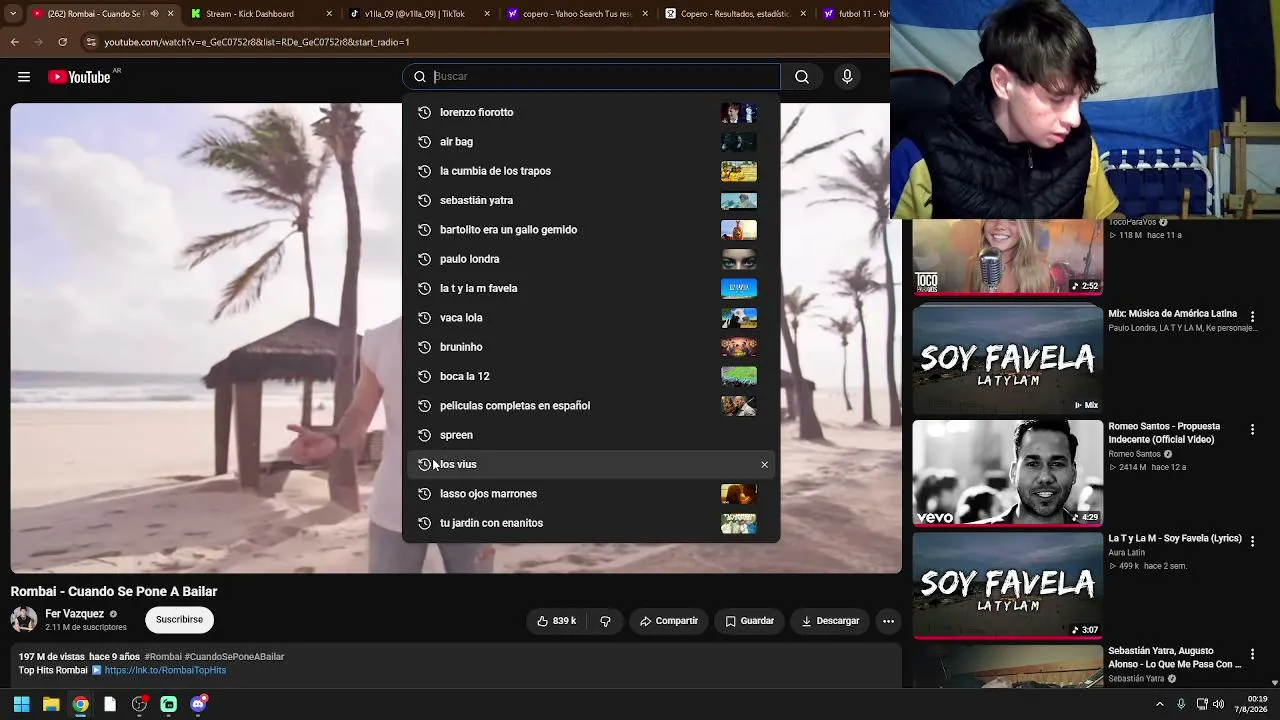Screen dimensions: 1280x720
Task: Open the Fer Vazquez channel avatar
Action: [x=24, y=620]
